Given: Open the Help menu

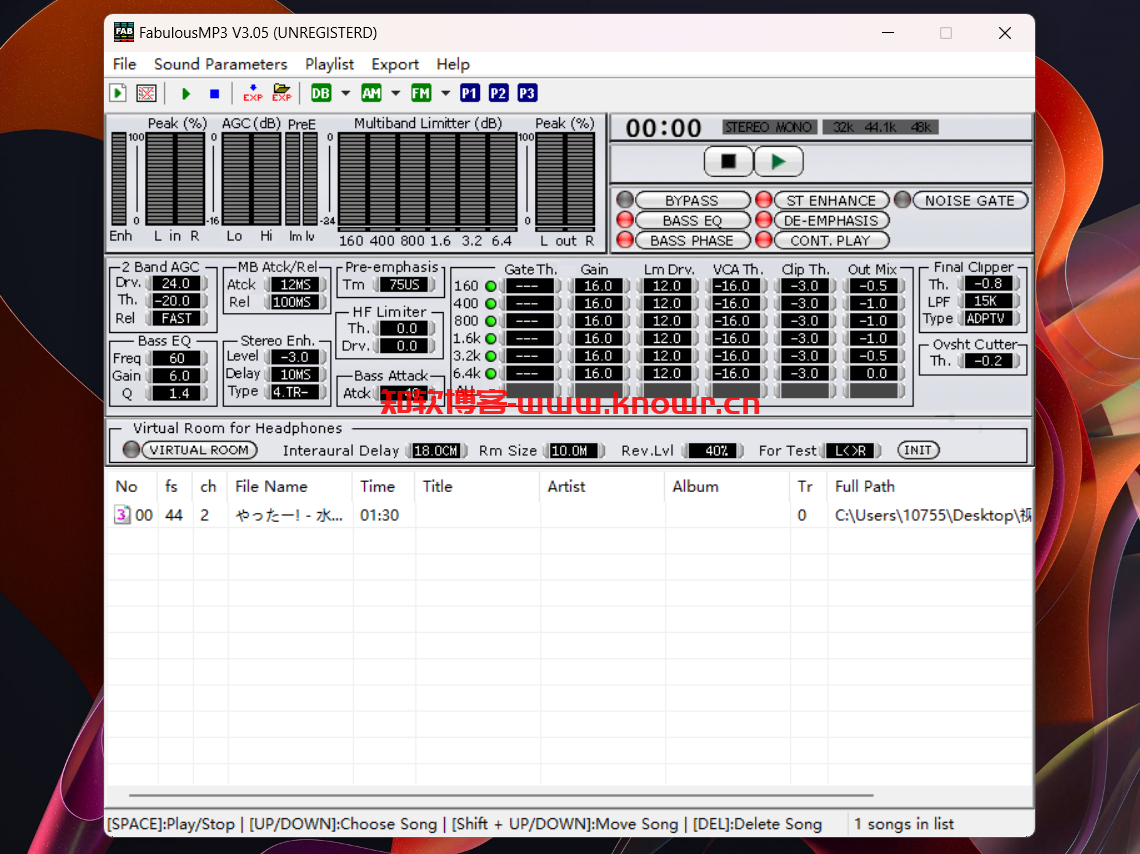Looking at the screenshot, I should (x=453, y=64).
